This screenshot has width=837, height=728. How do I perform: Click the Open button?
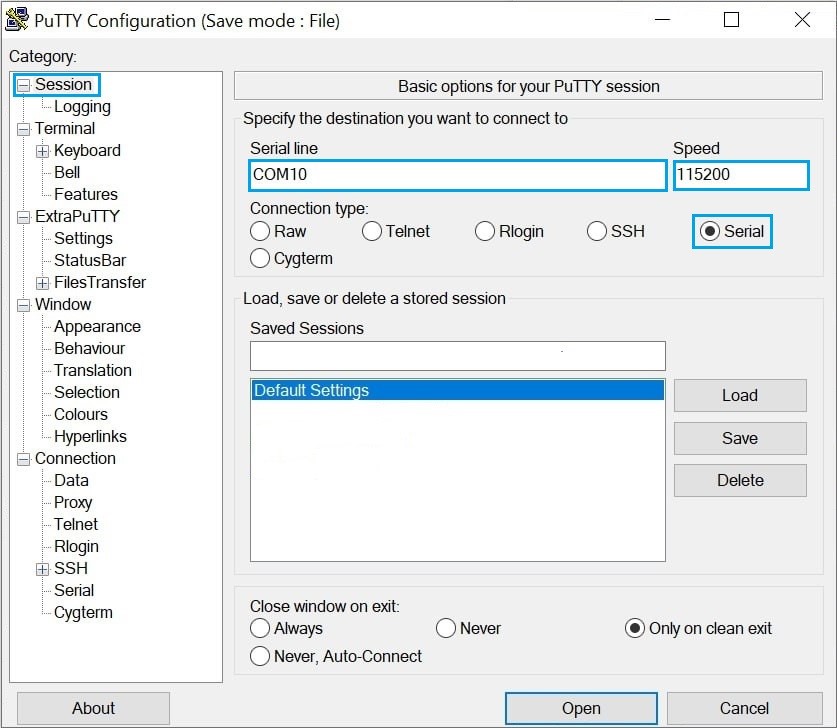[x=581, y=708]
